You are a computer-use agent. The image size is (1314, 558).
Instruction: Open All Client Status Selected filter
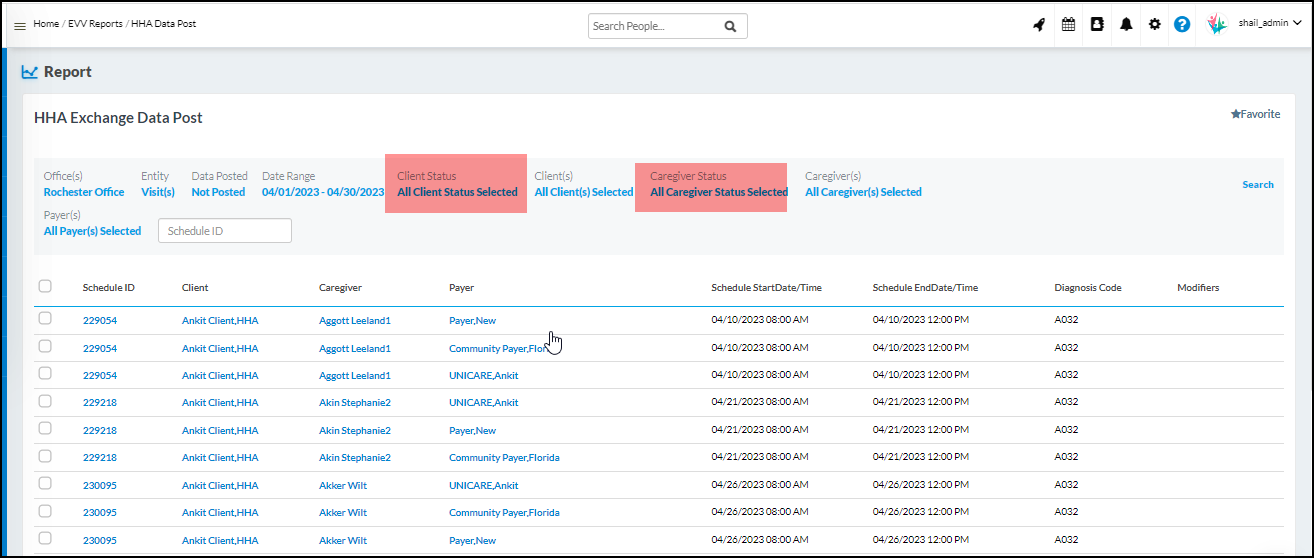[457, 192]
